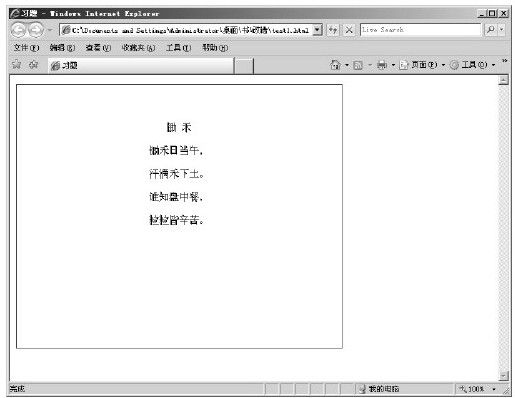This screenshot has height=398, width=515.
Task: Expand the address bar history dropdown
Action: click(318, 30)
